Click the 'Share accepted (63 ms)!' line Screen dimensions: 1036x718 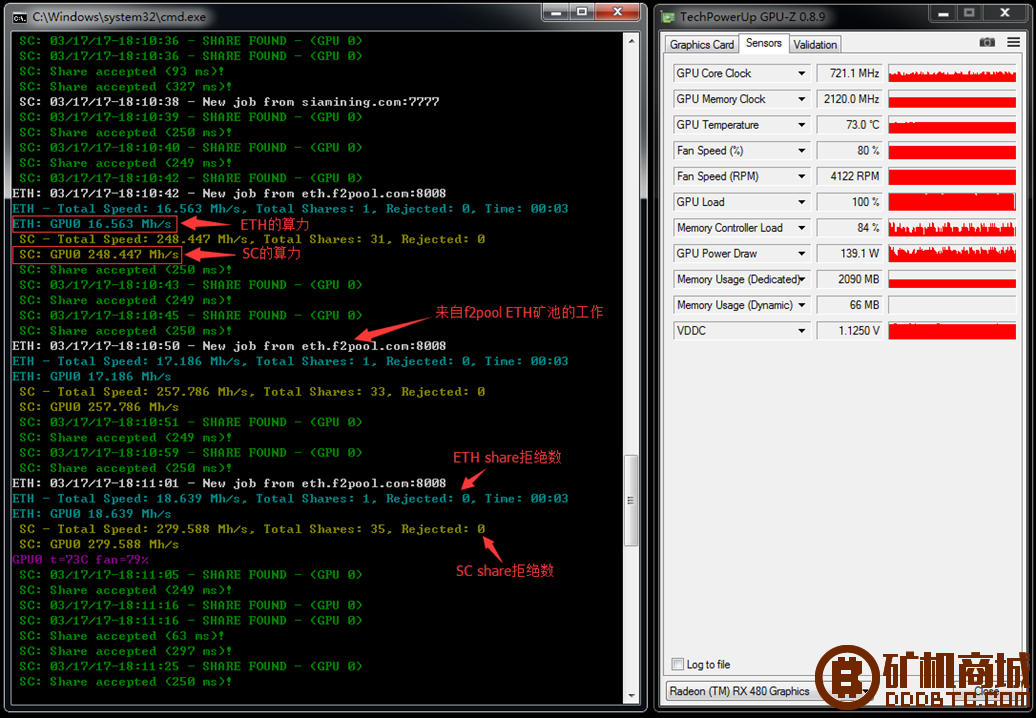[x=122, y=635]
